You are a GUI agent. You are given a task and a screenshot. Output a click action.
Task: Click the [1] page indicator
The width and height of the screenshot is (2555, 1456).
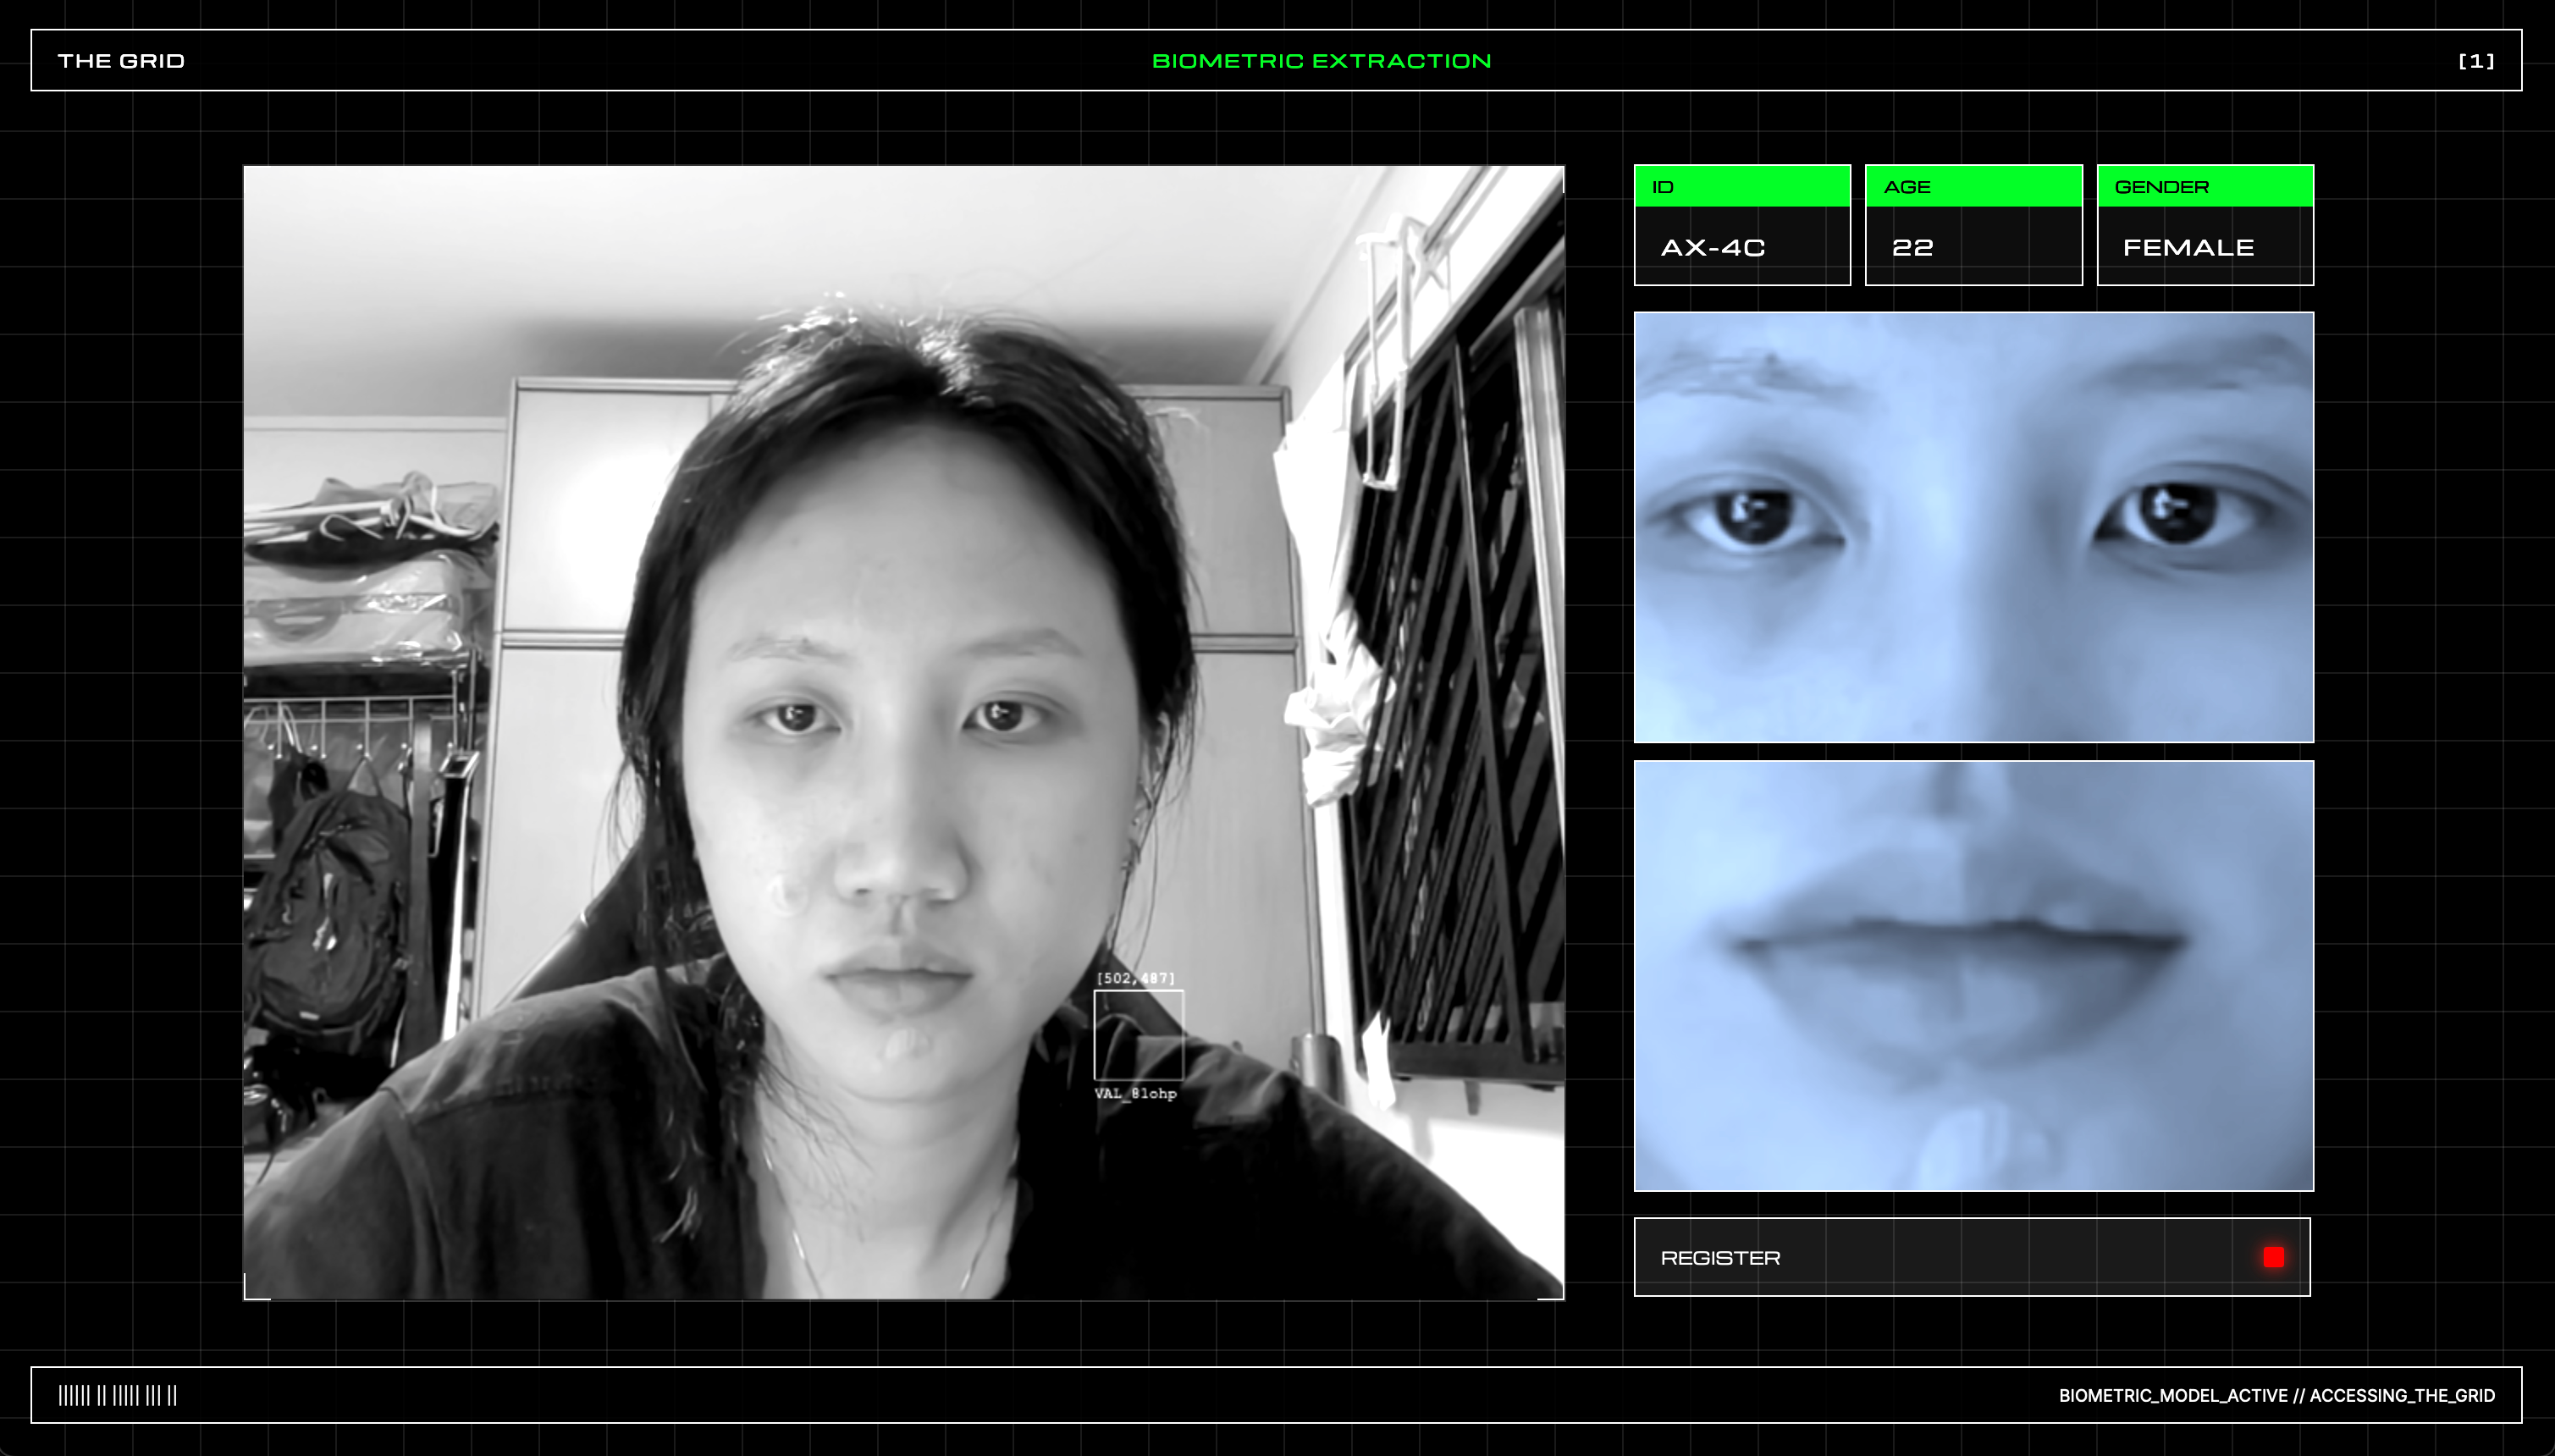(2476, 61)
